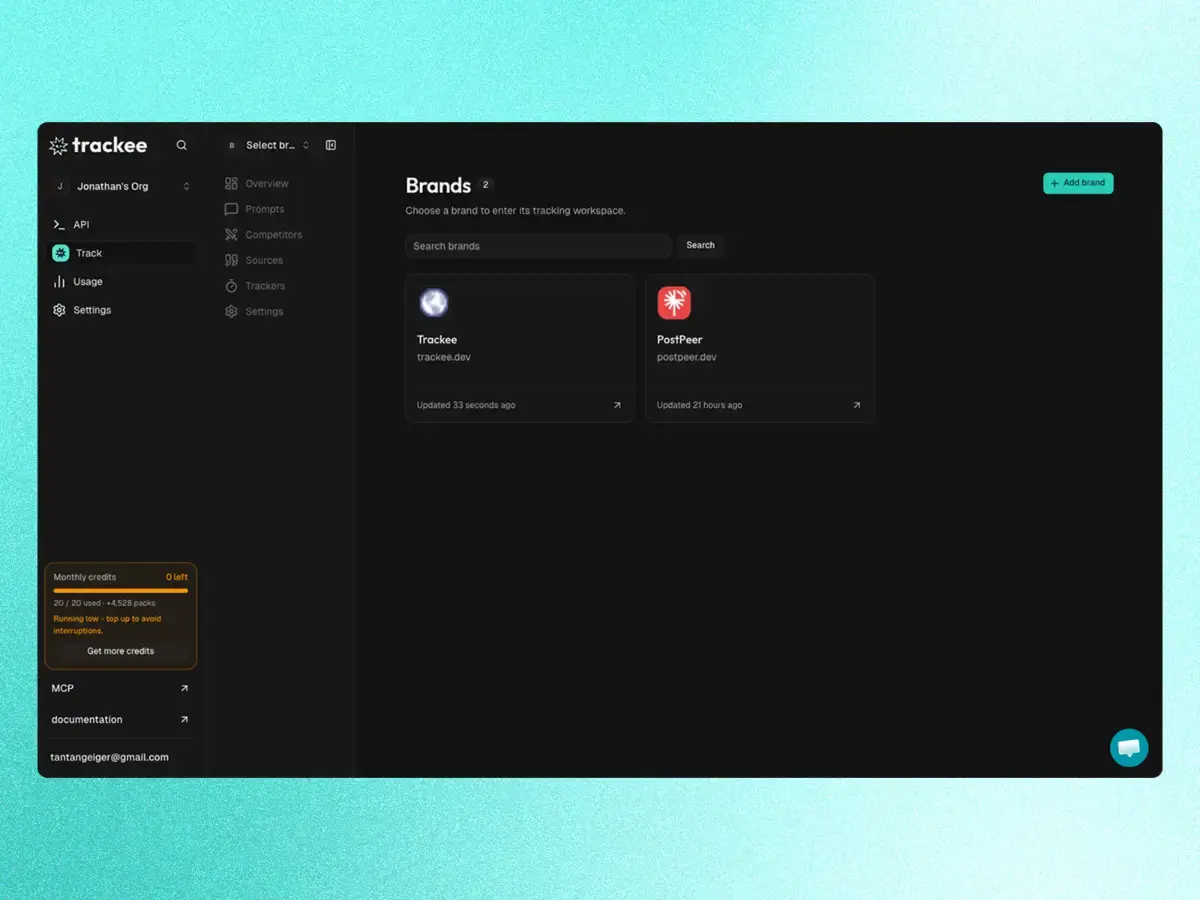Click the Trackee brand globe logo
The height and width of the screenshot is (900, 1200).
pos(434,303)
